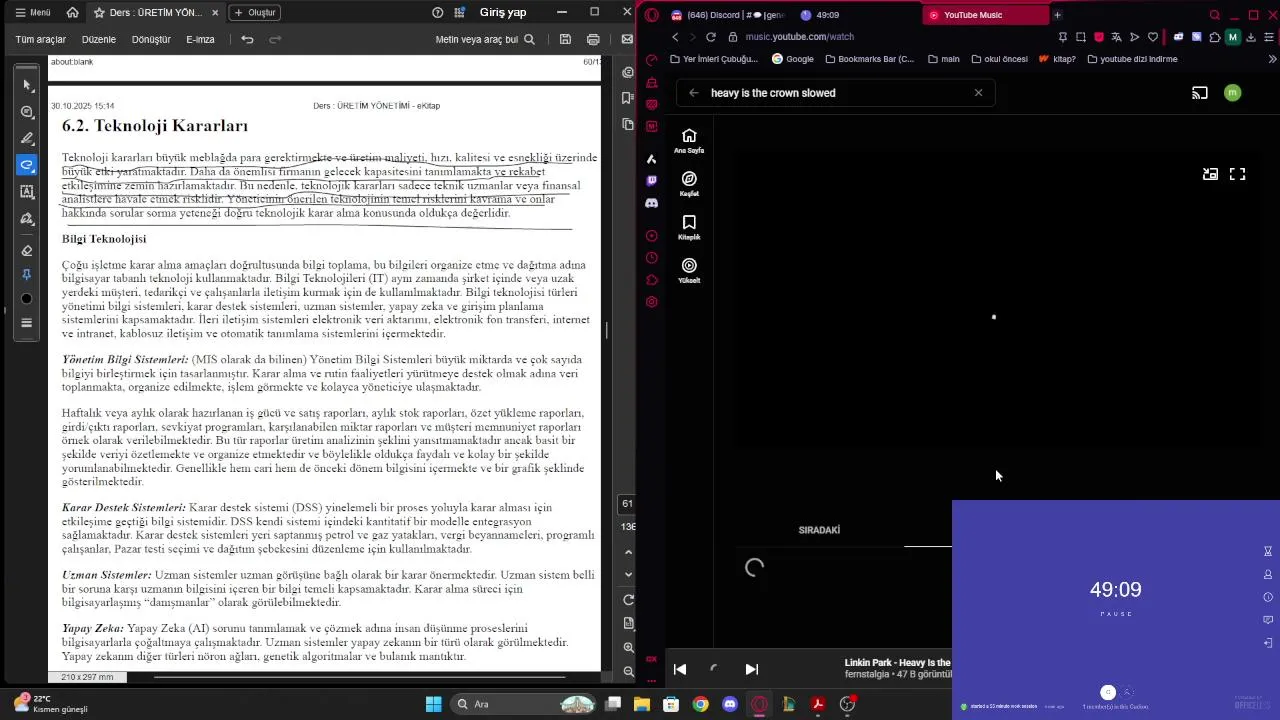Image resolution: width=1280 pixels, height=720 pixels.
Task: Zoom in on the PDF page
Action: tap(628, 650)
